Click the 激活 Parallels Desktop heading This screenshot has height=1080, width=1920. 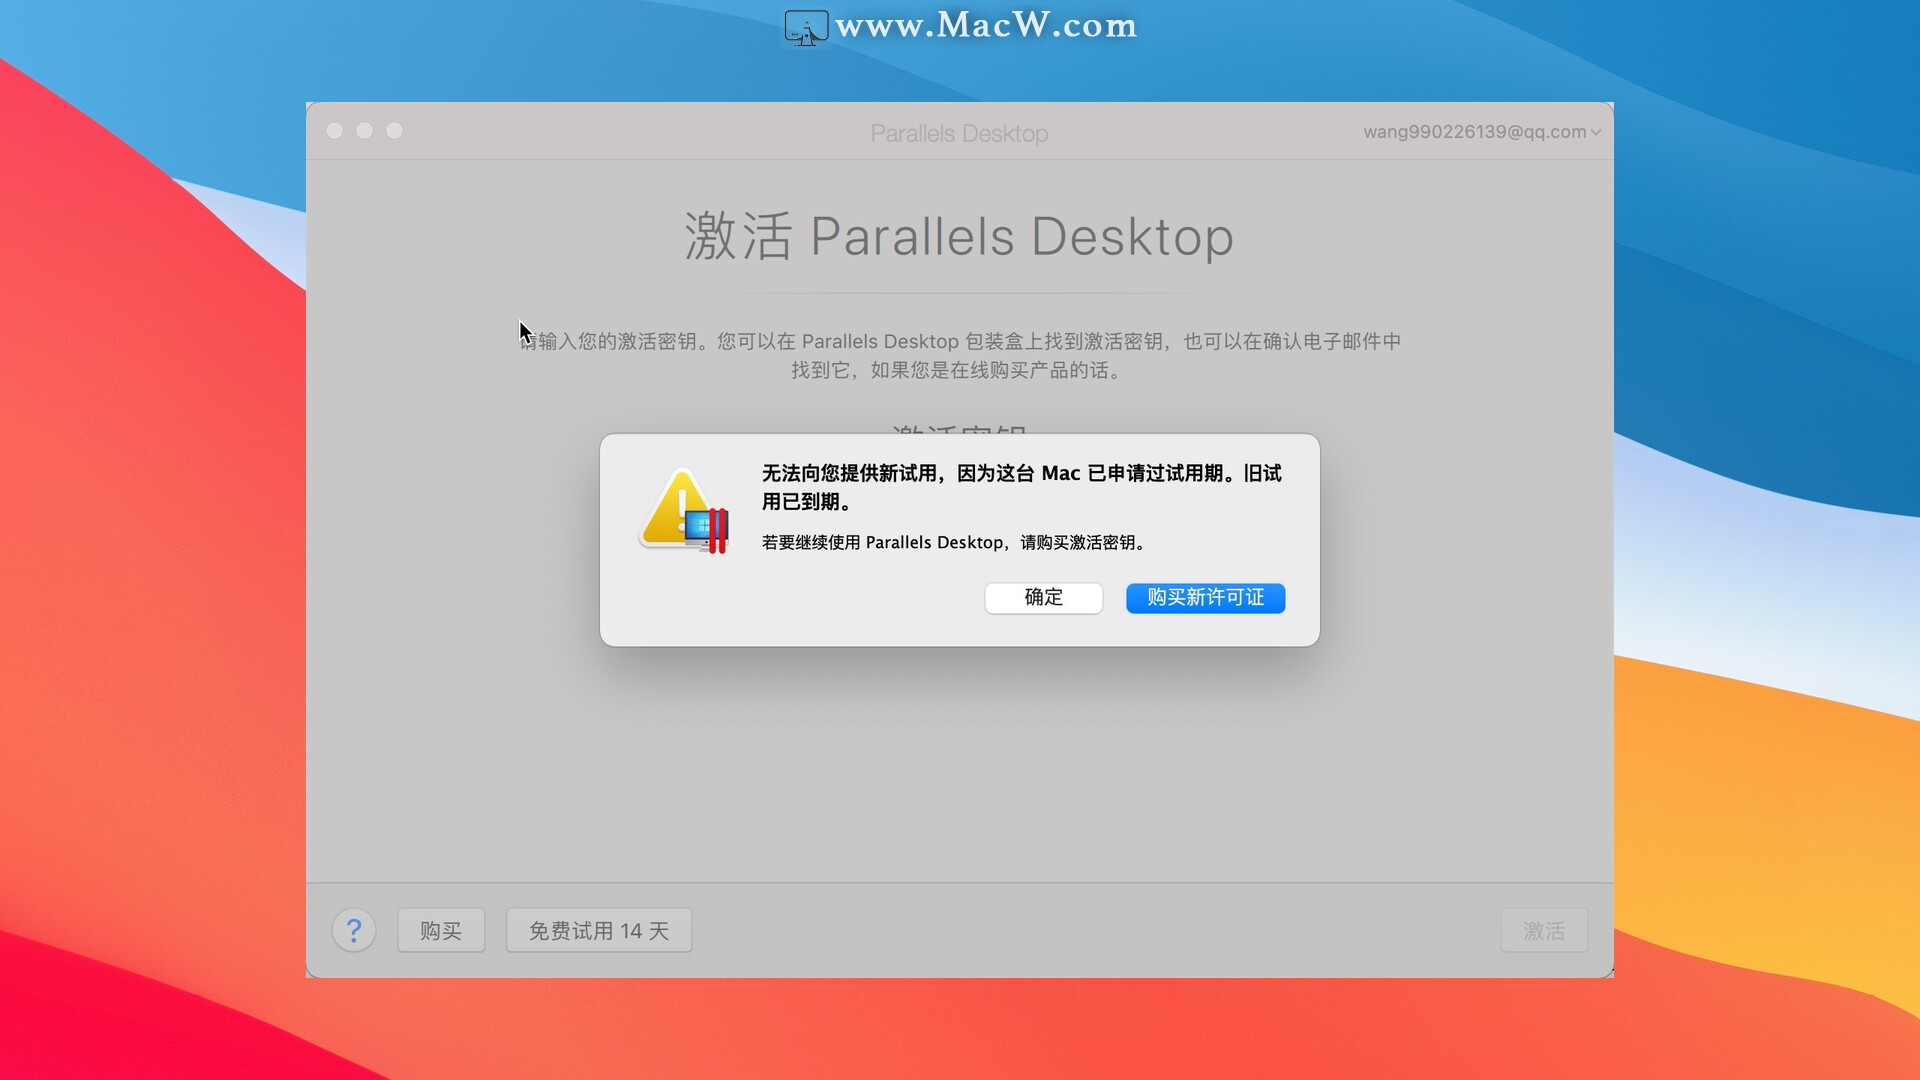(959, 237)
